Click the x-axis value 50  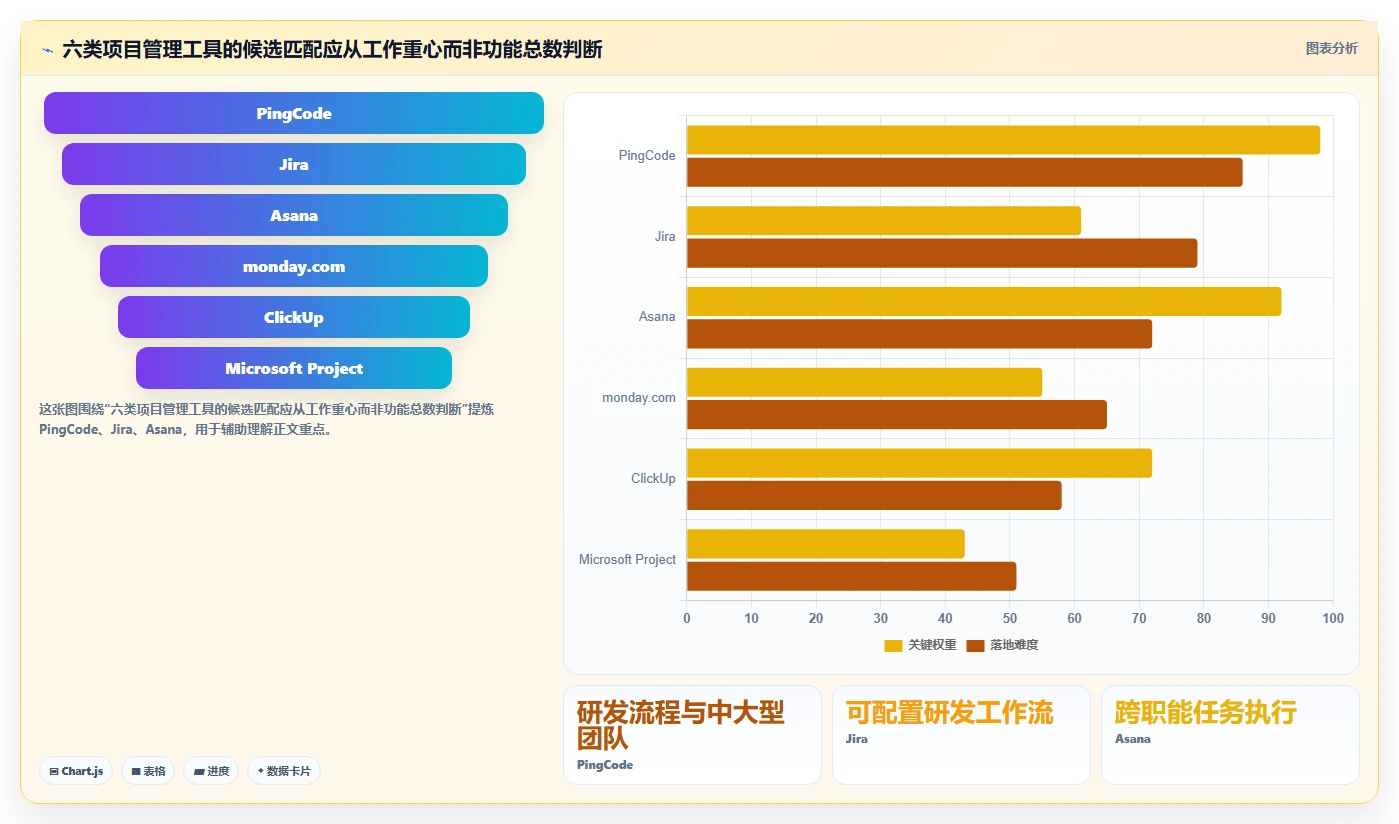(1010, 619)
